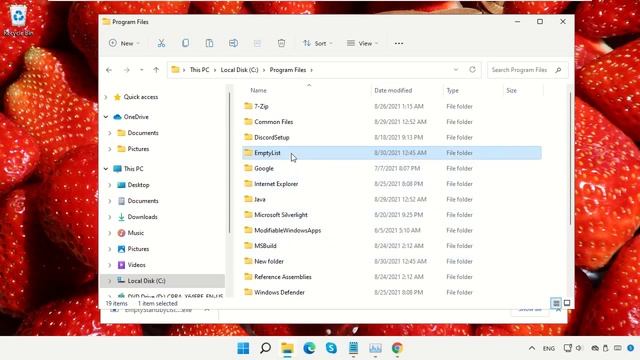This screenshot has height=360, width=640.
Task: Open recent locations dropdown arrow
Action: click(x=141, y=70)
